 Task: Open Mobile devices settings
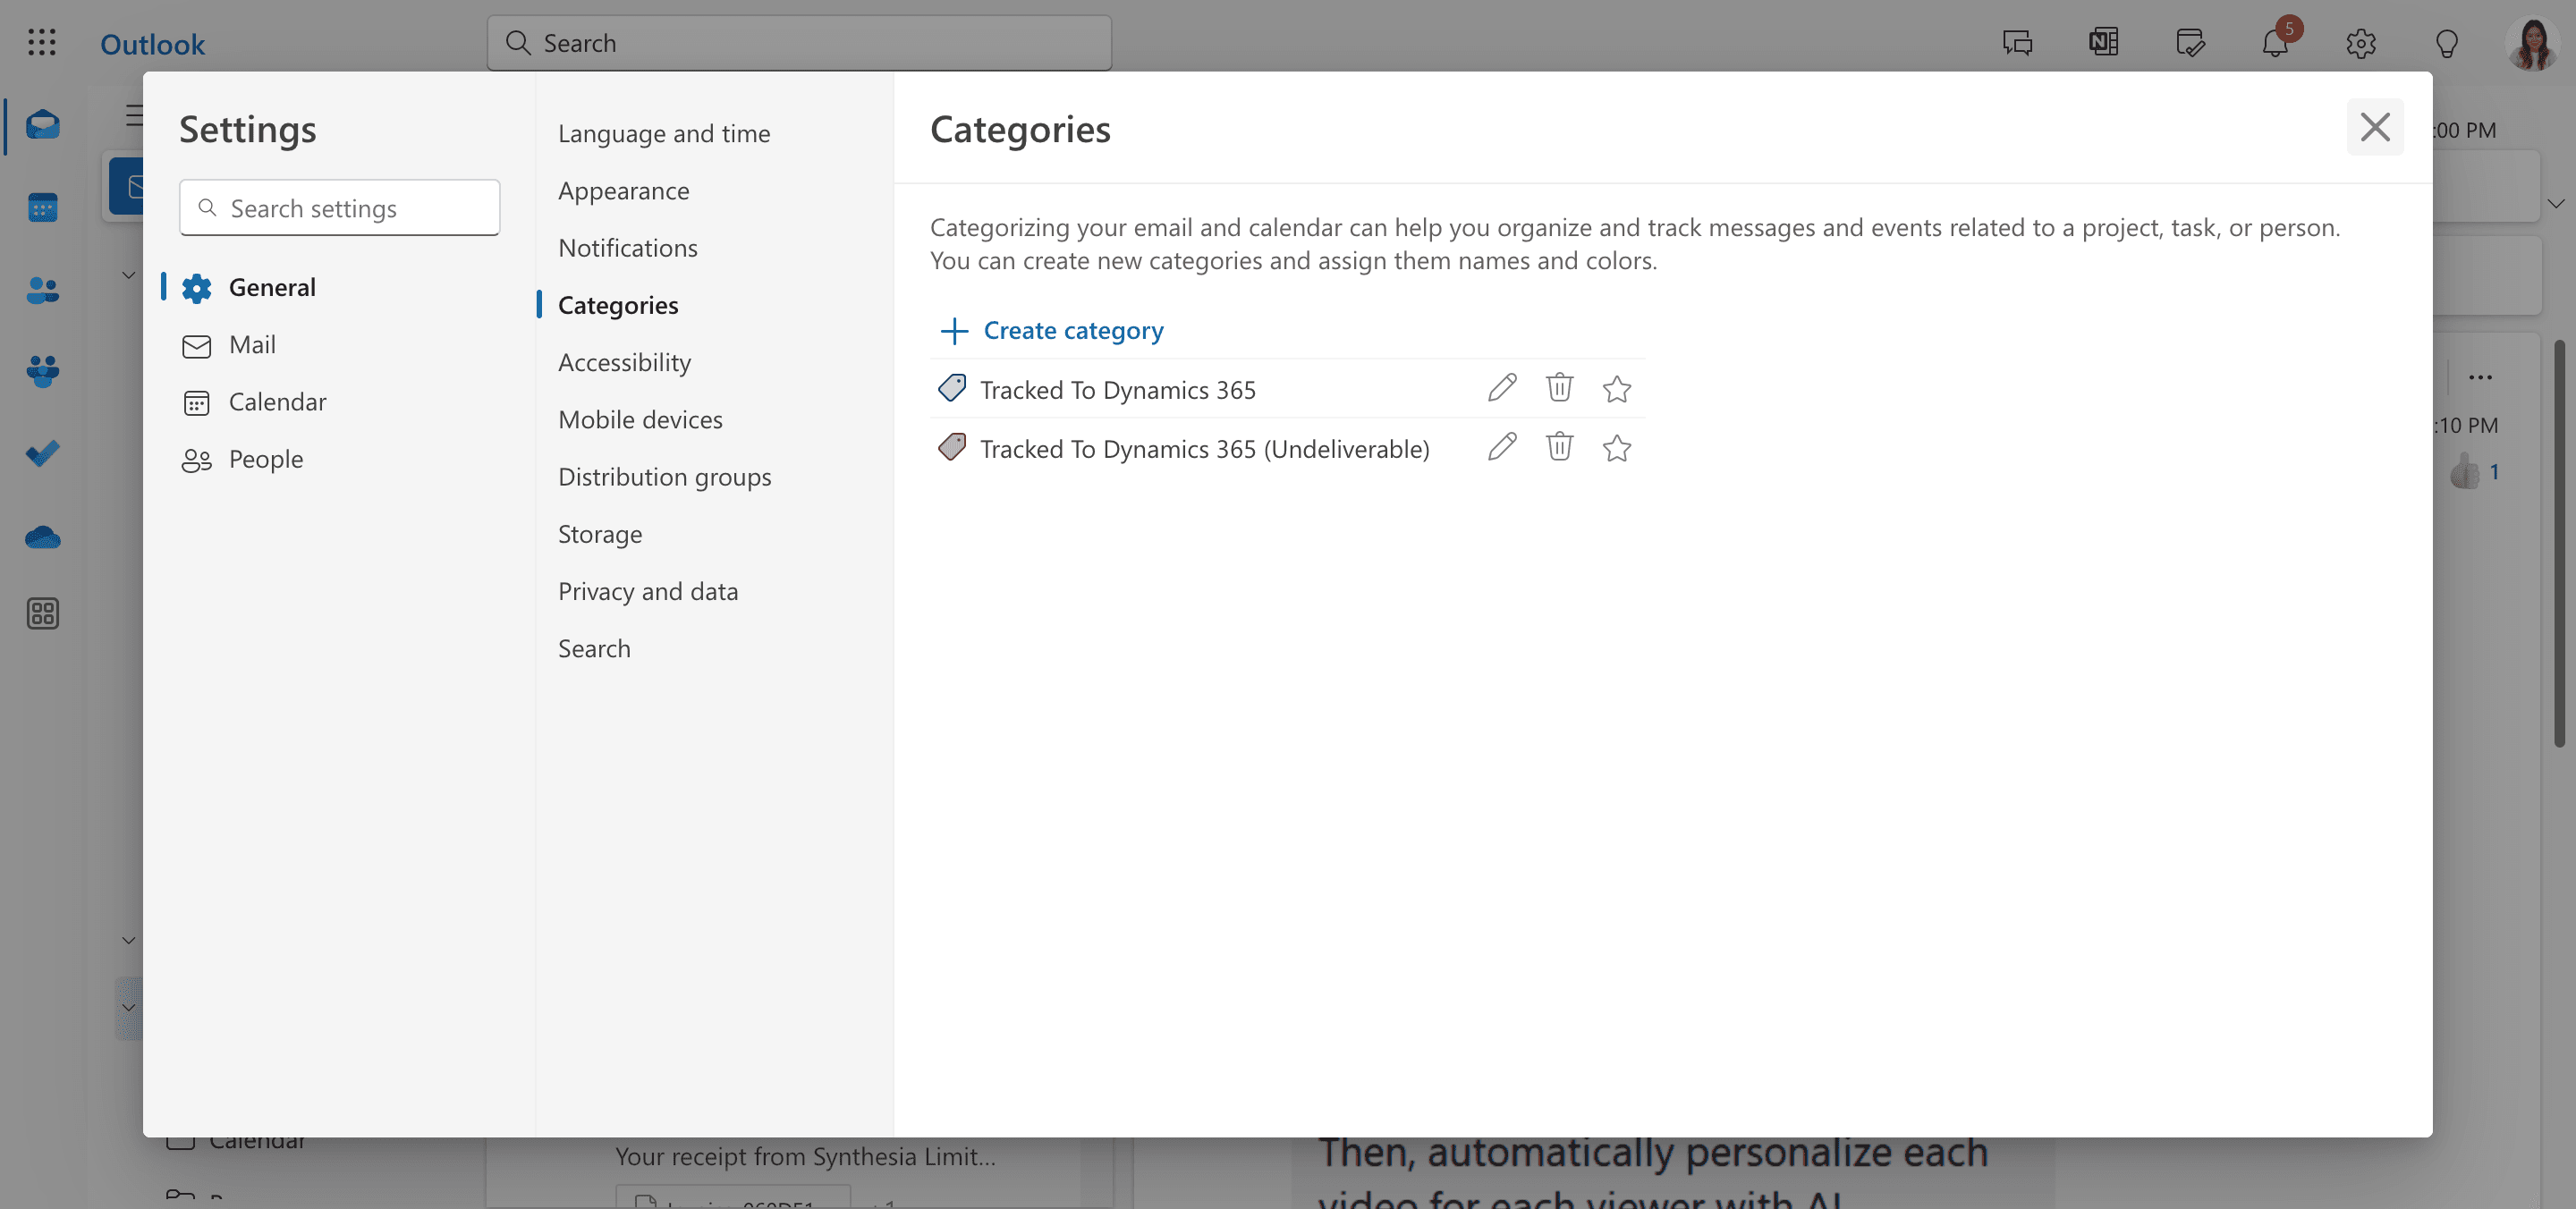(x=640, y=419)
